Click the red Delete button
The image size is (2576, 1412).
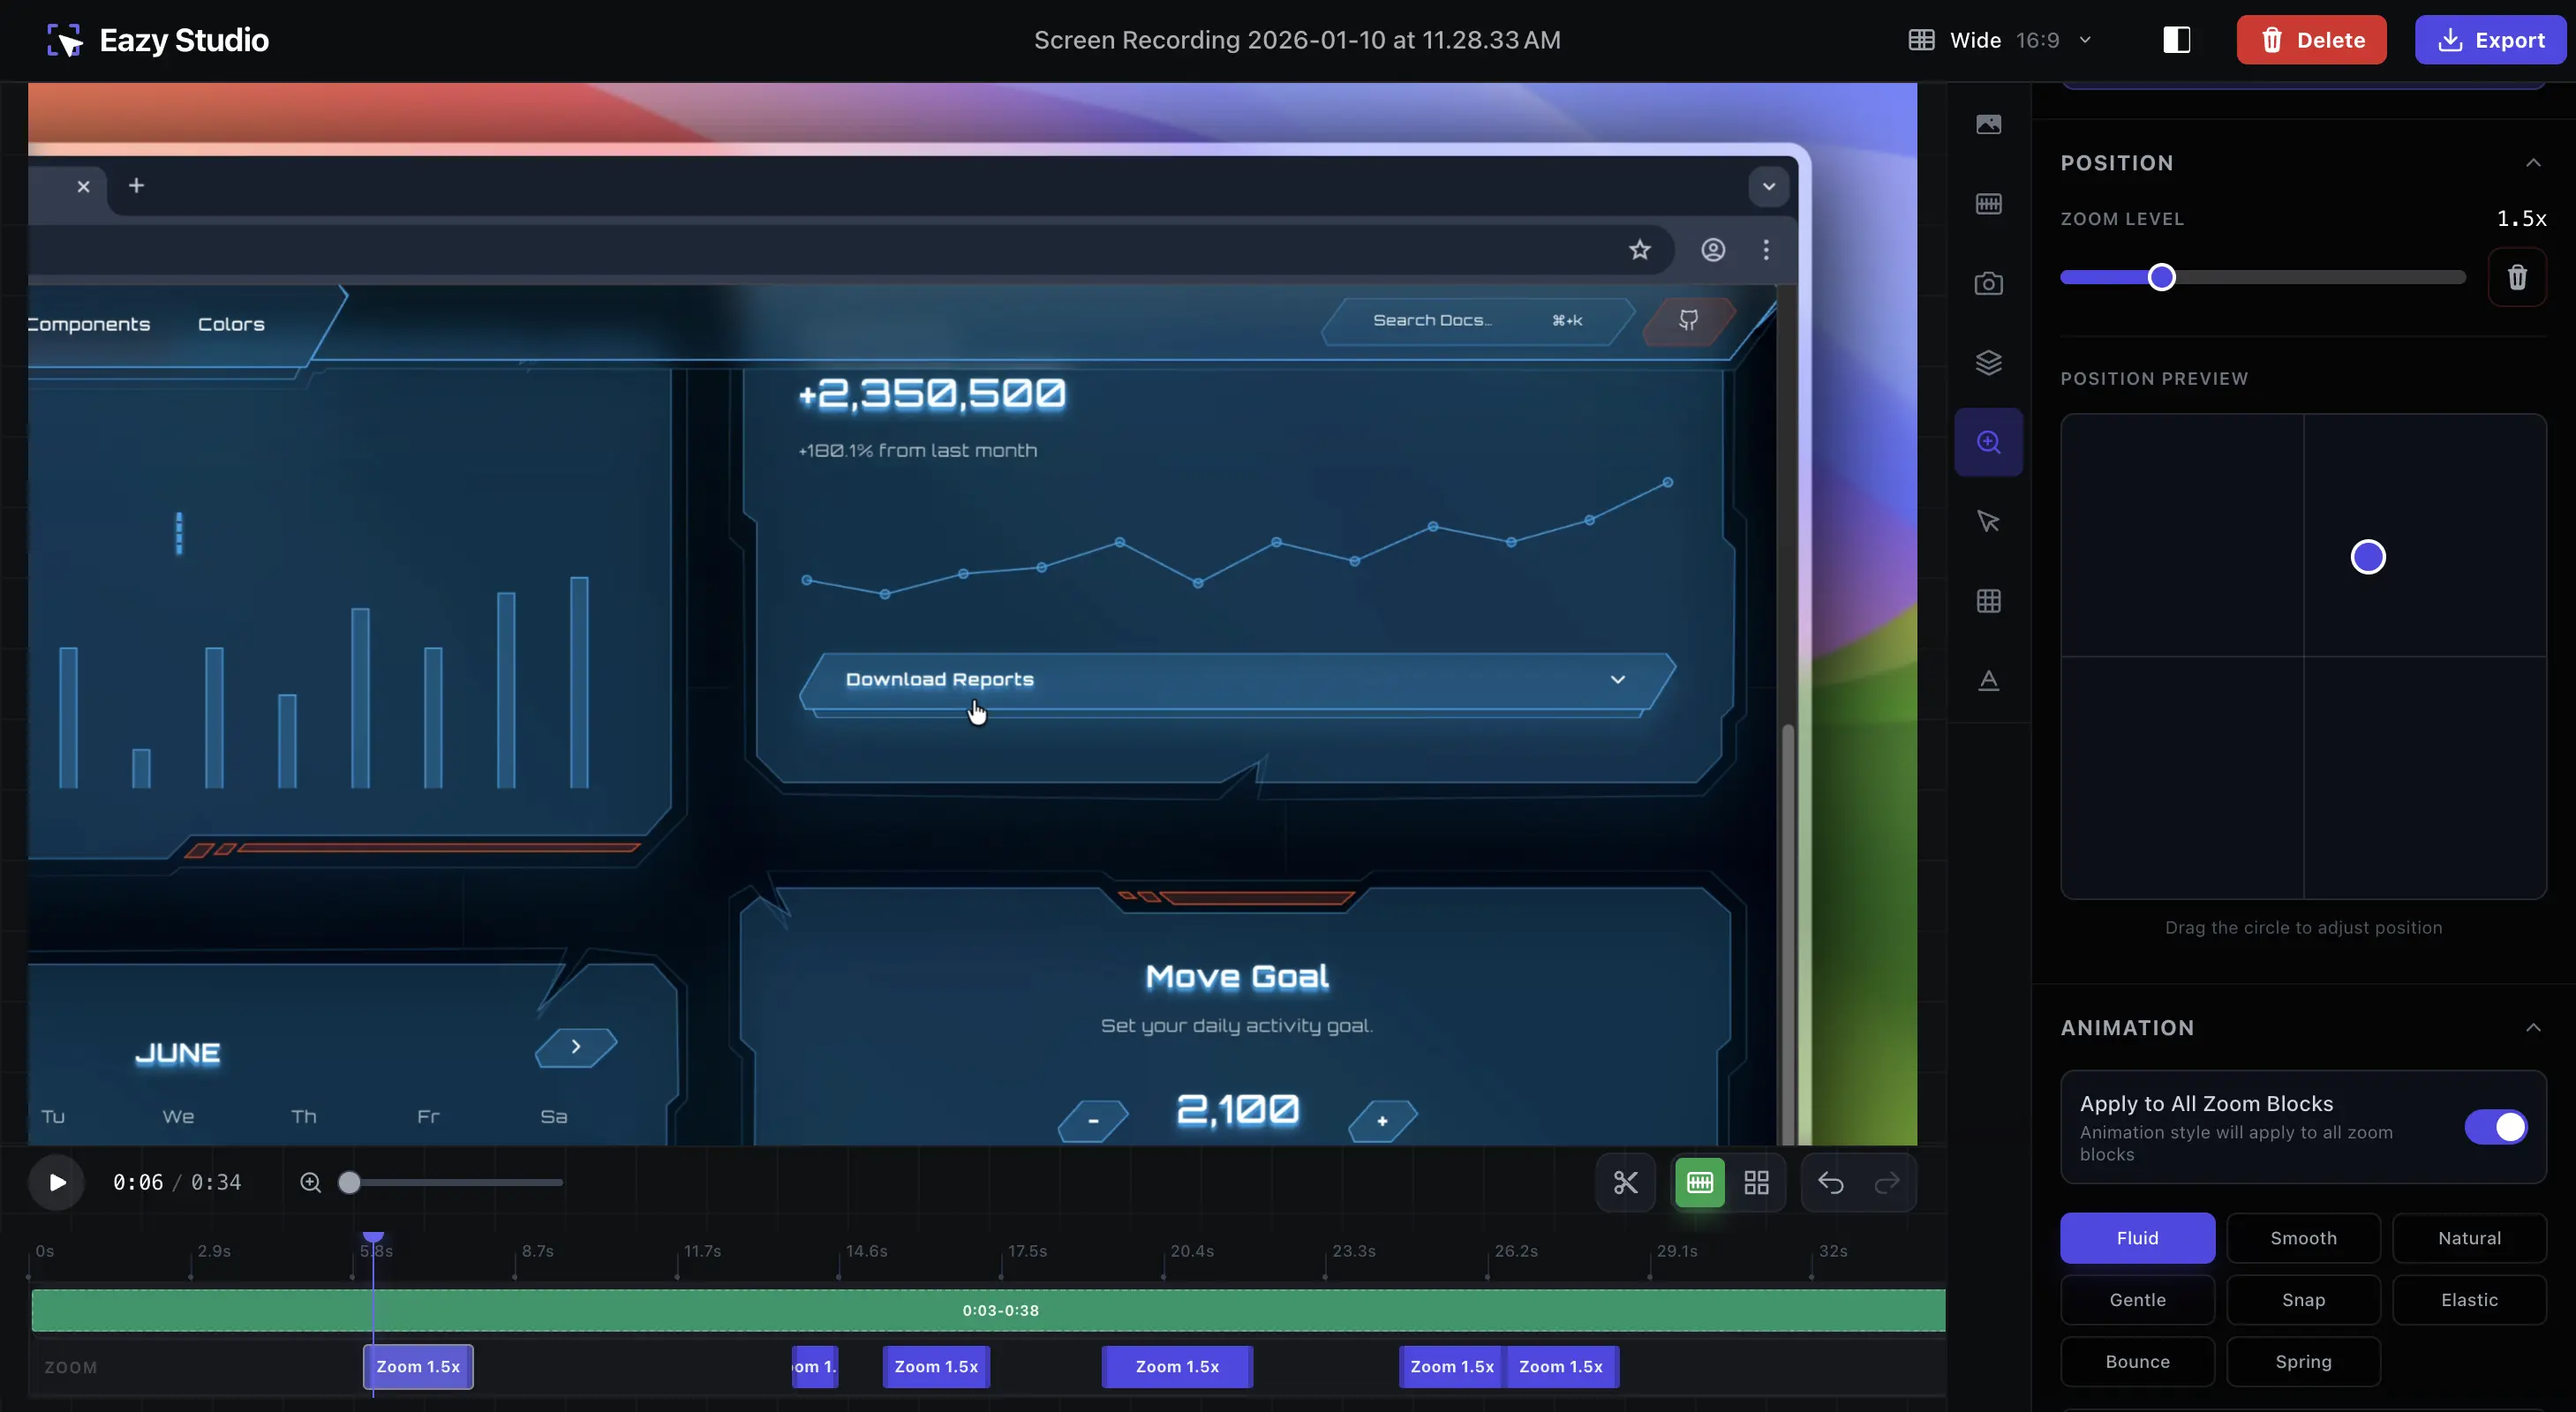tap(2310, 40)
